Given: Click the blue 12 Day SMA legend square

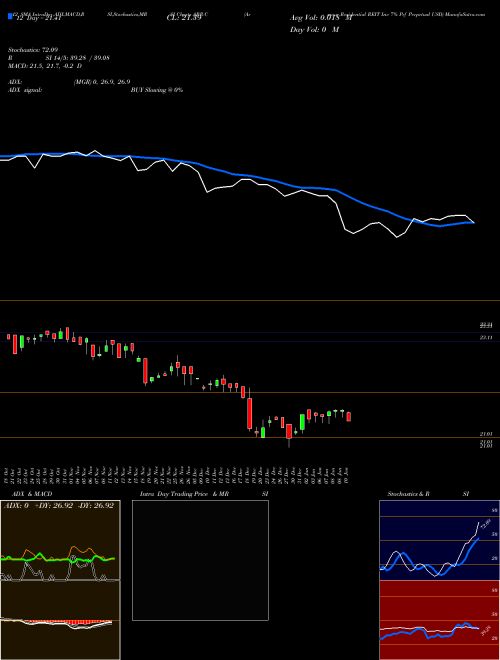Looking at the screenshot, I should [x=10, y=17].
